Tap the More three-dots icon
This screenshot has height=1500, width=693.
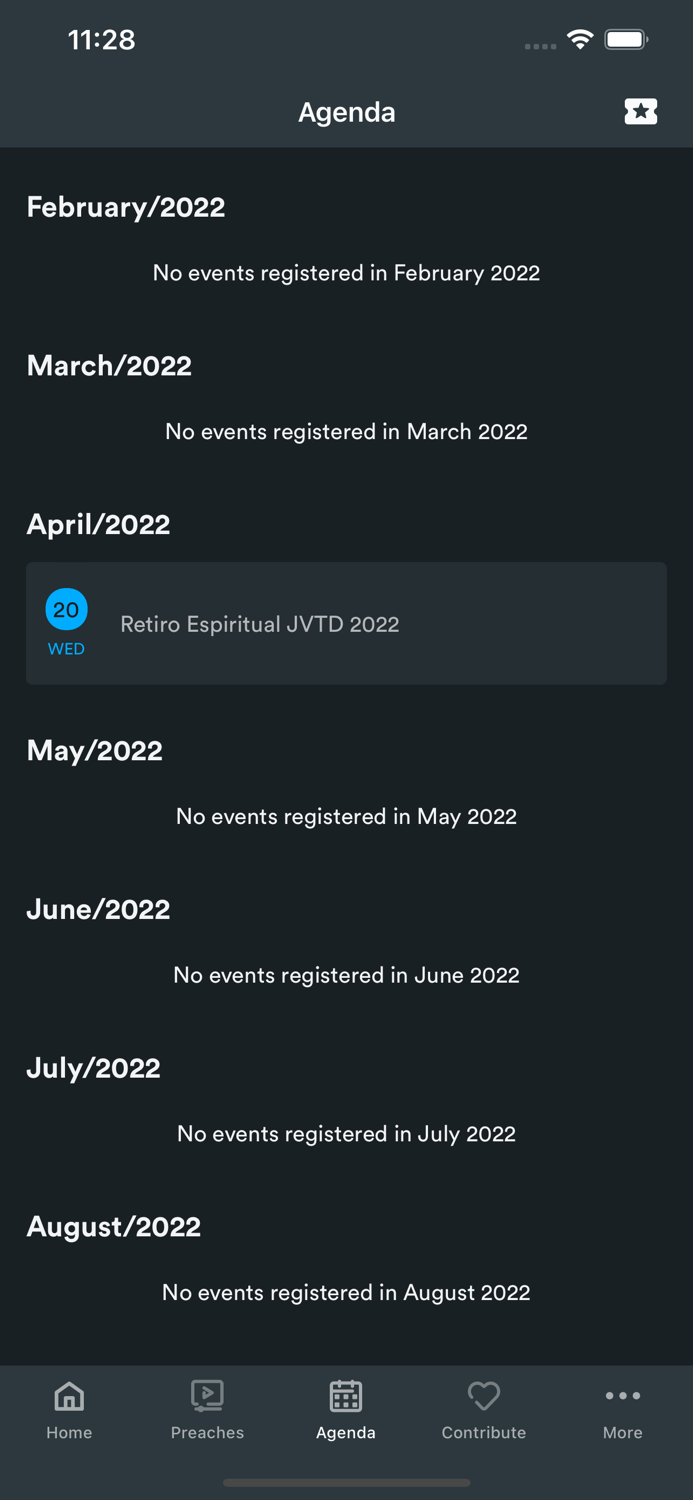[622, 1395]
